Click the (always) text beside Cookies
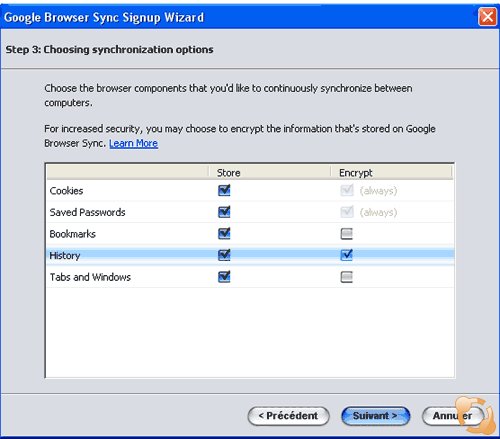500x439 pixels. click(378, 191)
